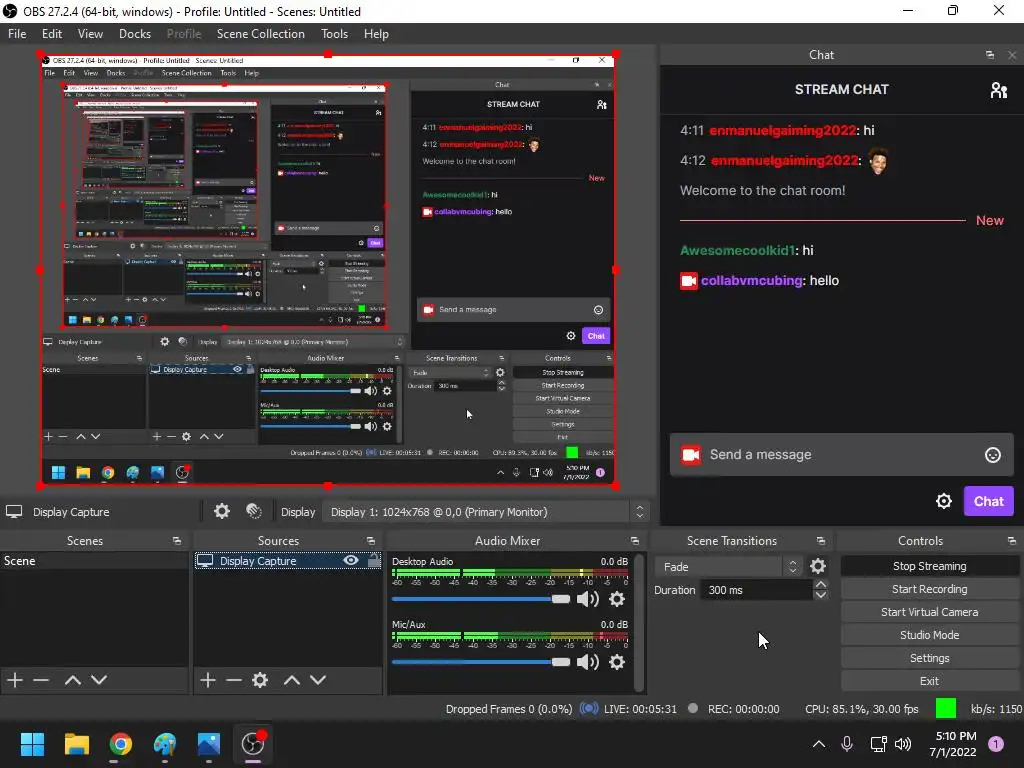The height and width of the screenshot is (768, 1024).
Task: Open Display Capture source properties gear
Action: [222, 511]
